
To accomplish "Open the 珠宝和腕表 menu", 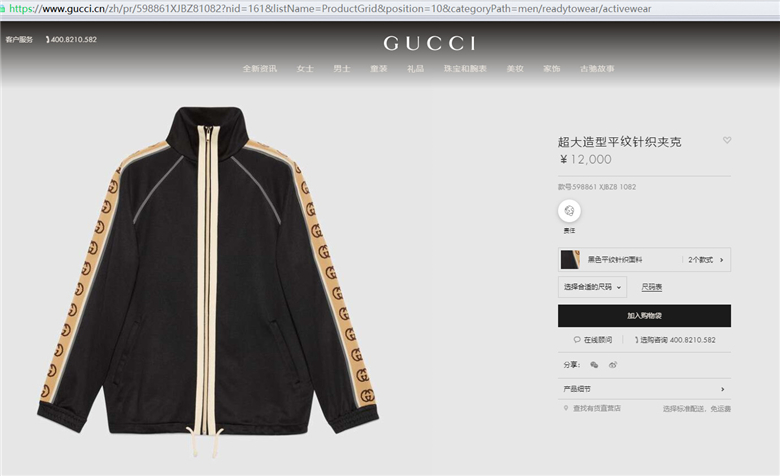I will pos(465,69).
